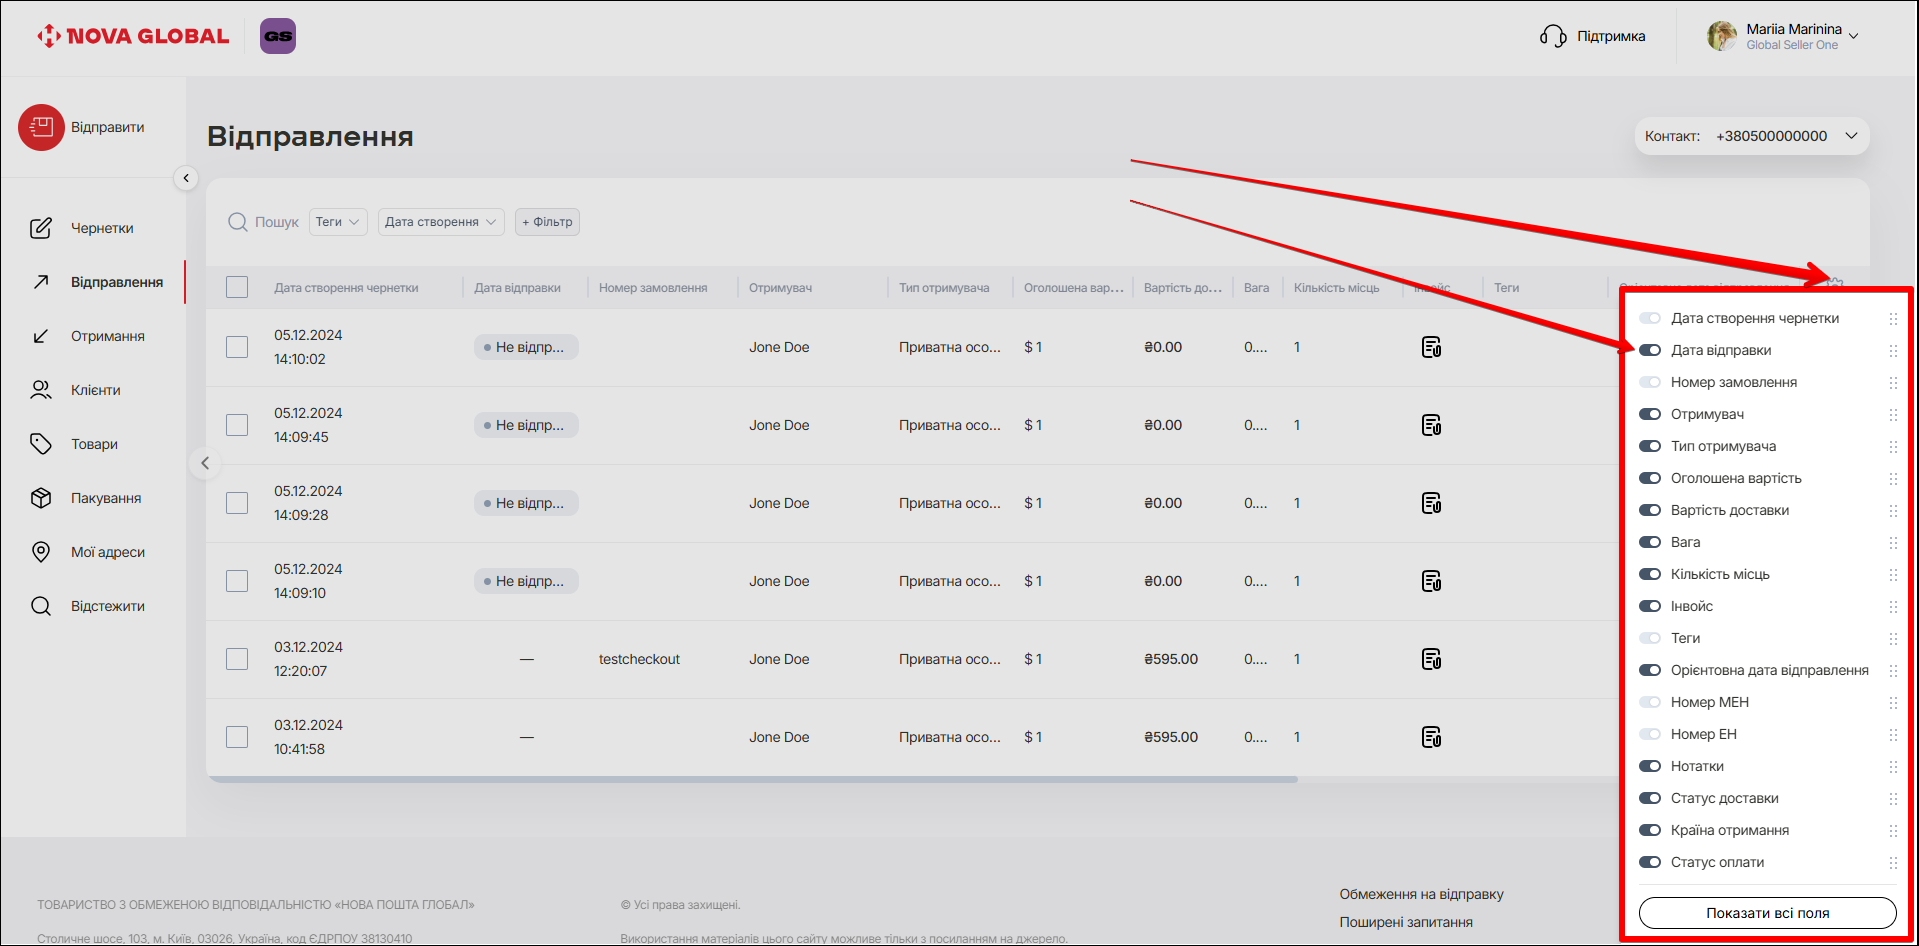The image size is (1919, 946).
Task: Go to Чернетки in the sidebar
Action: tap(101, 228)
